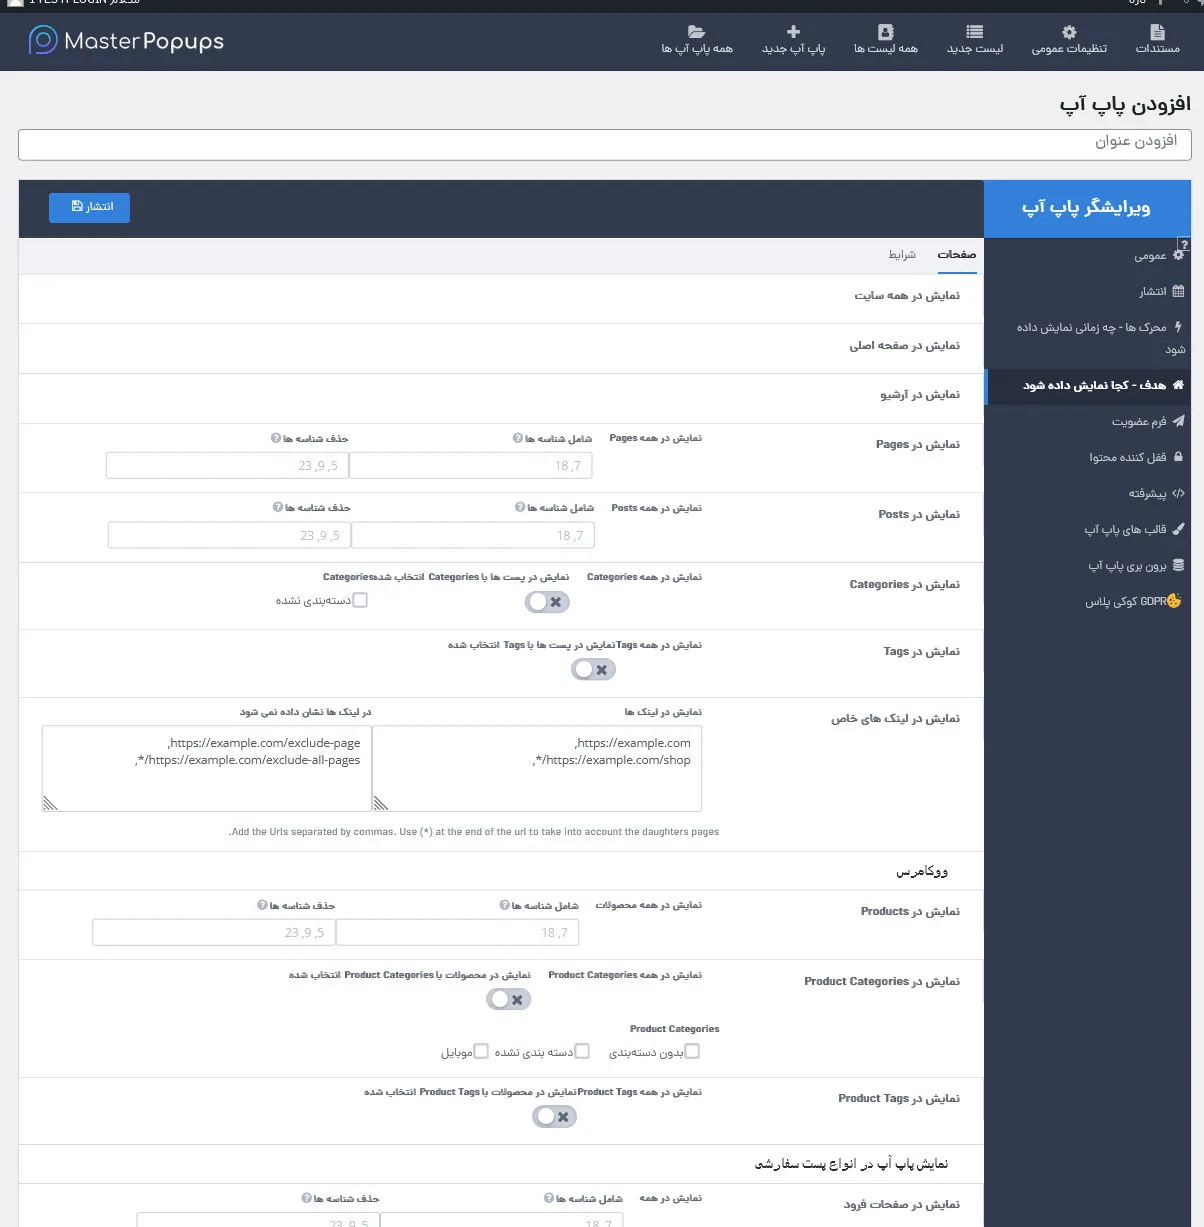Viewport: 1204px width, 1227px height.
Task: Click نمایش در لینک ها URL textarea
Action: 537,768
